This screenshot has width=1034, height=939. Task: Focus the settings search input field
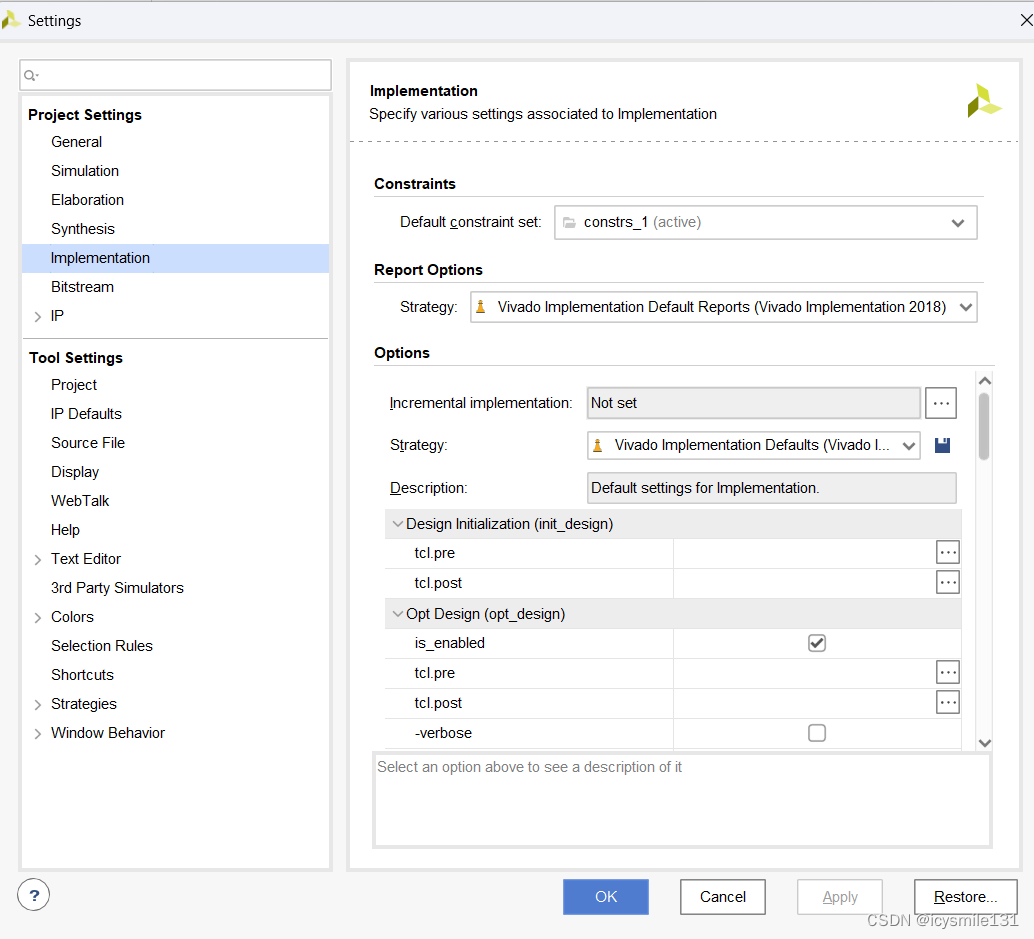(x=175, y=75)
